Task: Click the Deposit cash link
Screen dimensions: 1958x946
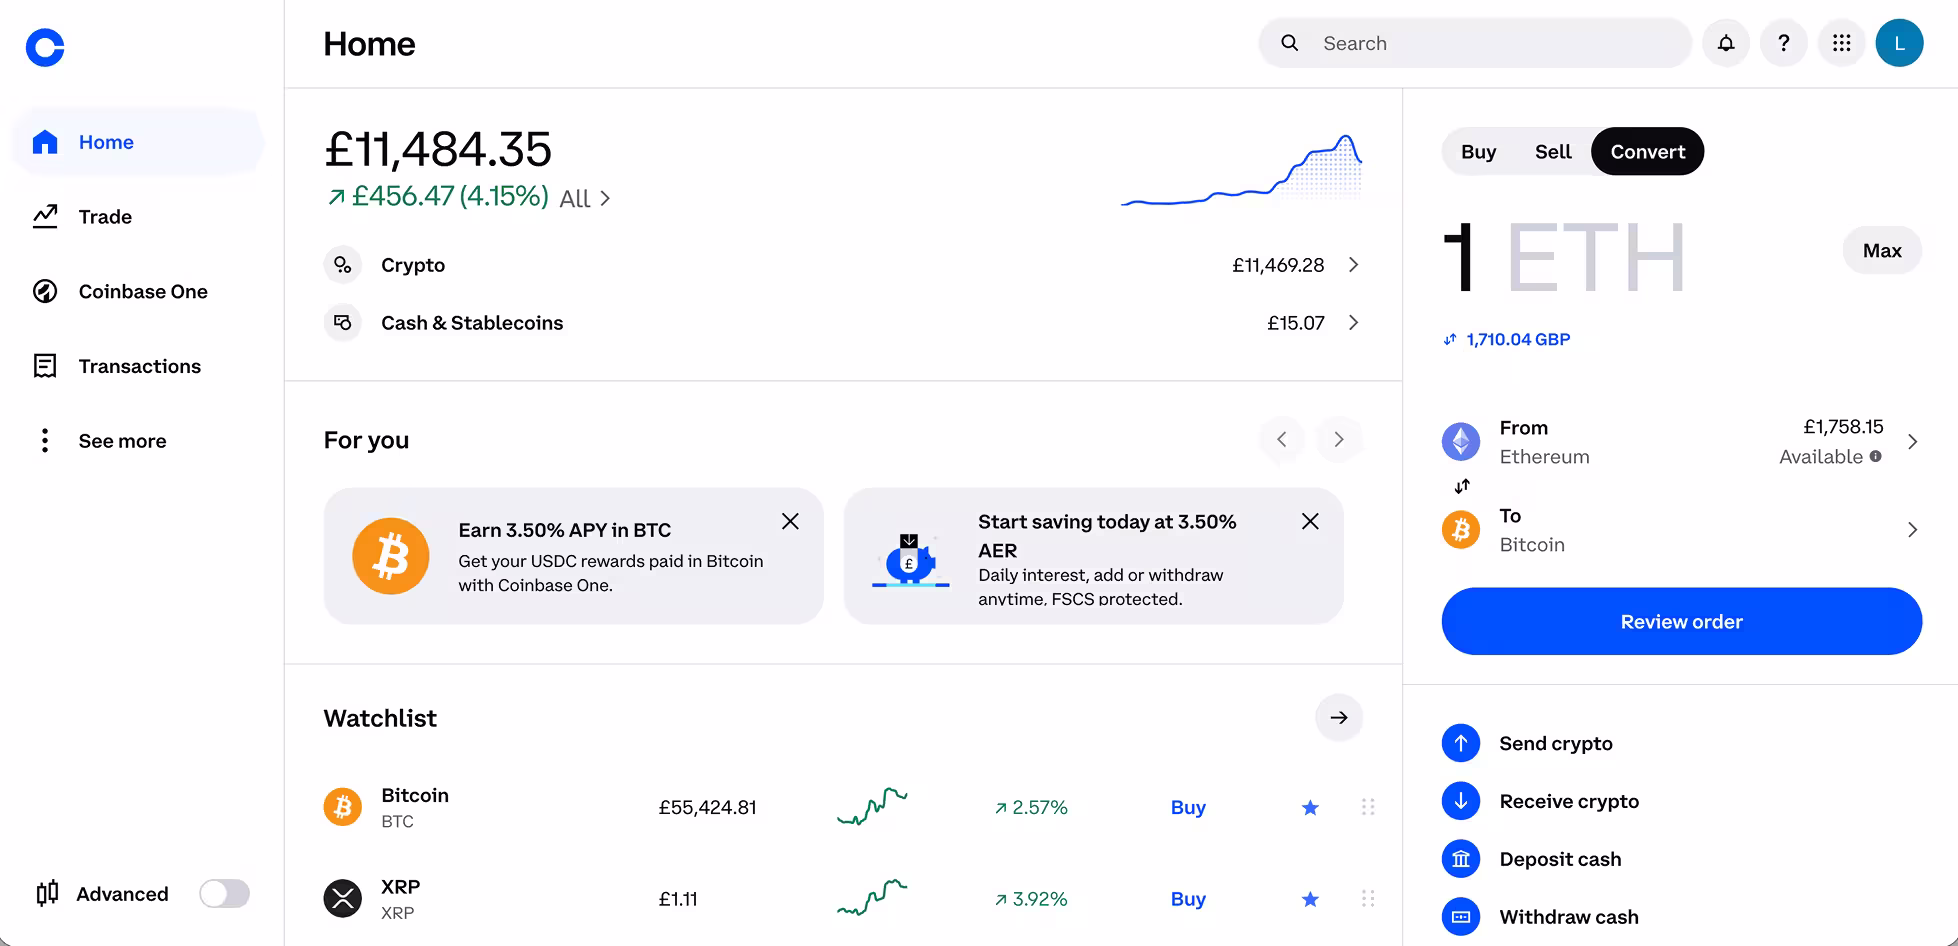Action: (x=1560, y=860)
